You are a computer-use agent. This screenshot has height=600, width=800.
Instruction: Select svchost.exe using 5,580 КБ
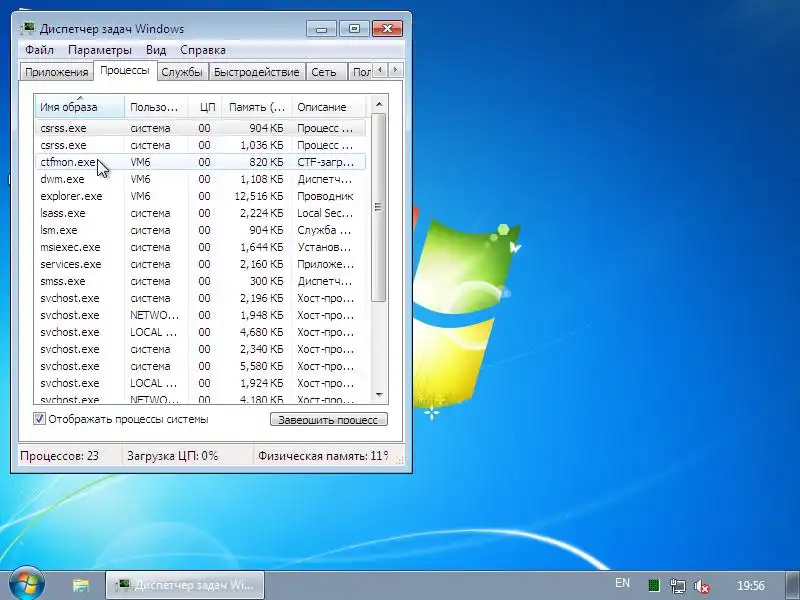click(x=200, y=366)
